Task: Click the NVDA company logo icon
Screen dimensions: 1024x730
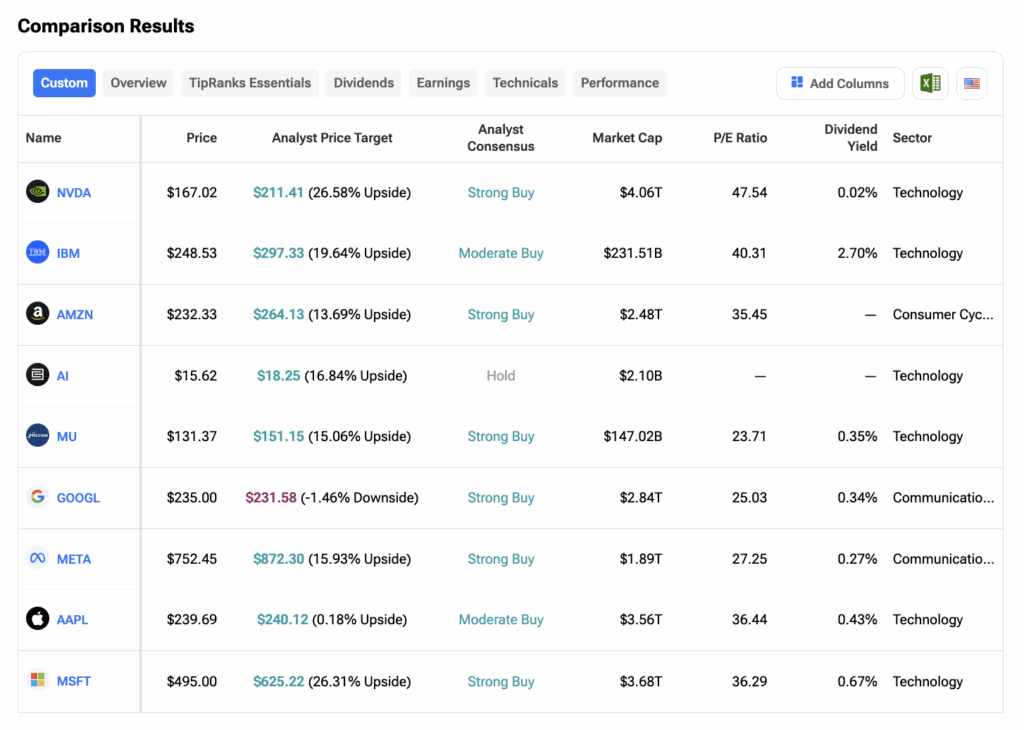Action: tap(37, 192)
